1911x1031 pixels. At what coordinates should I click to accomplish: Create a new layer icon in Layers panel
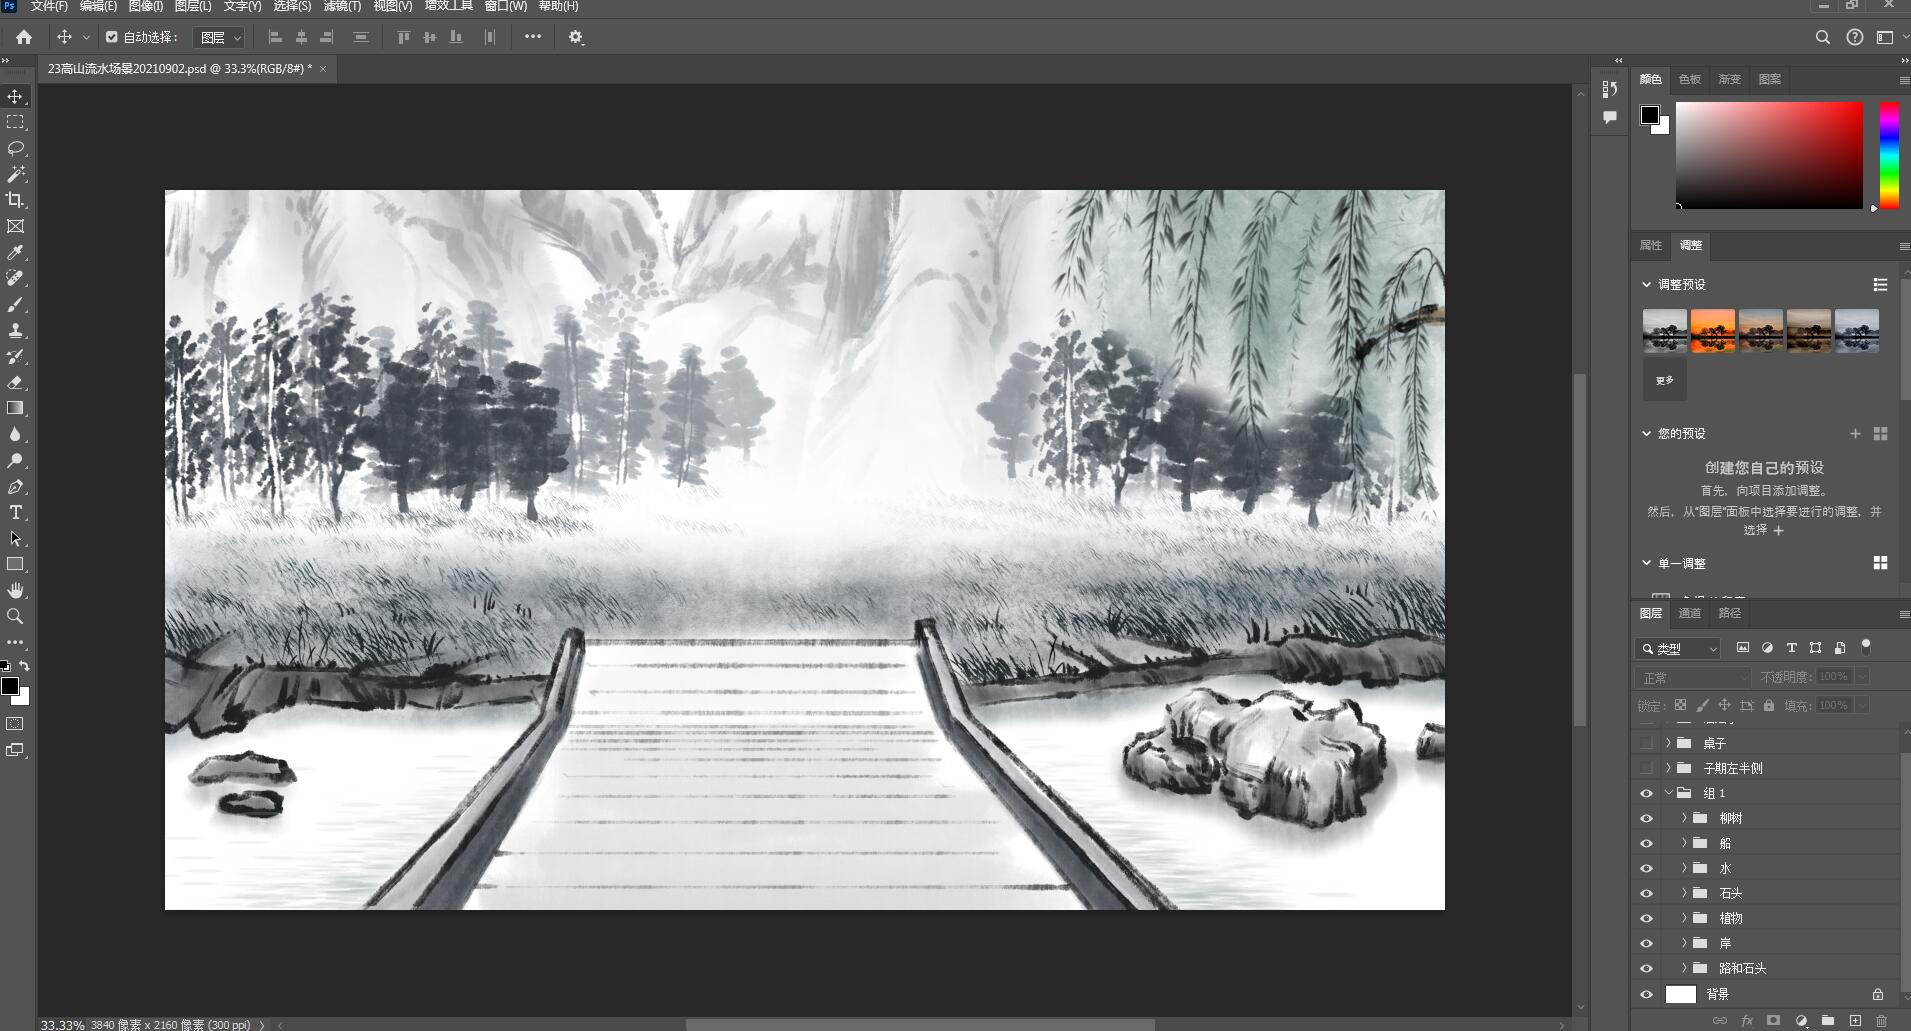point(1855,1021)
